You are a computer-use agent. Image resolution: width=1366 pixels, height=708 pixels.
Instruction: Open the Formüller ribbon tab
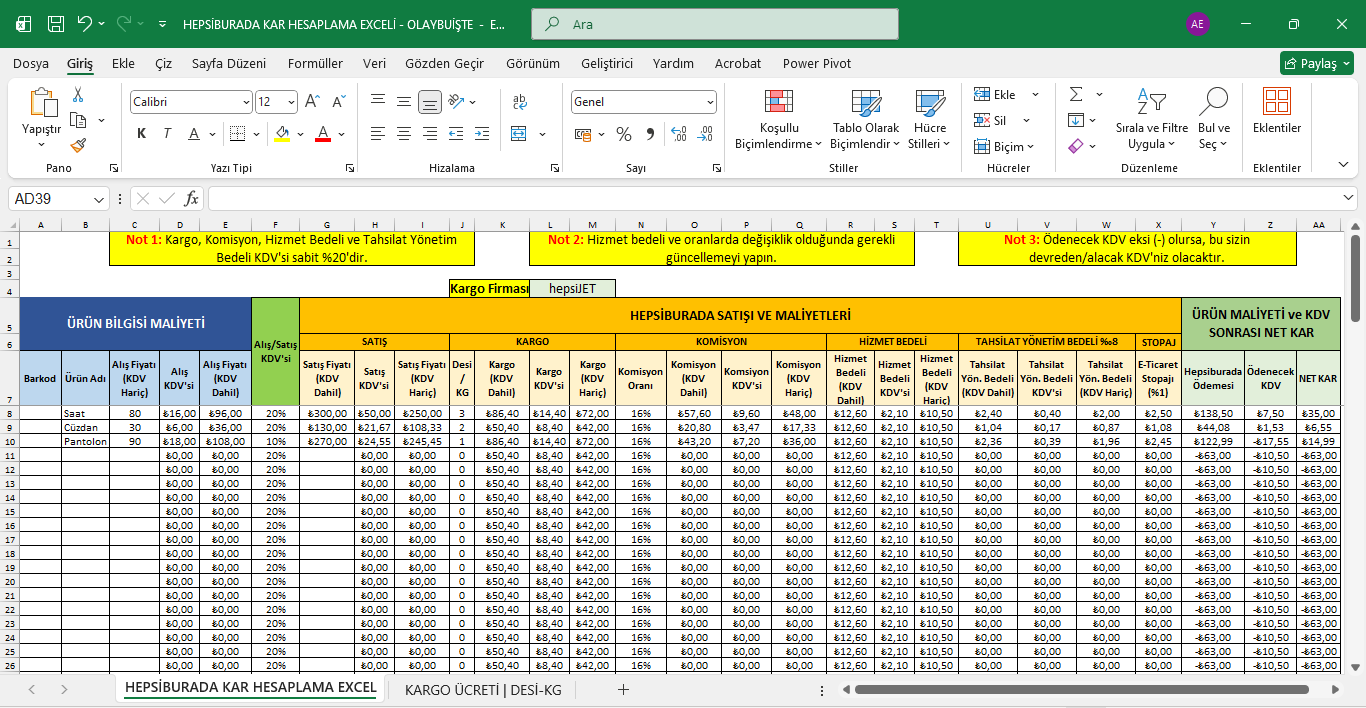[x=315, y=63]
